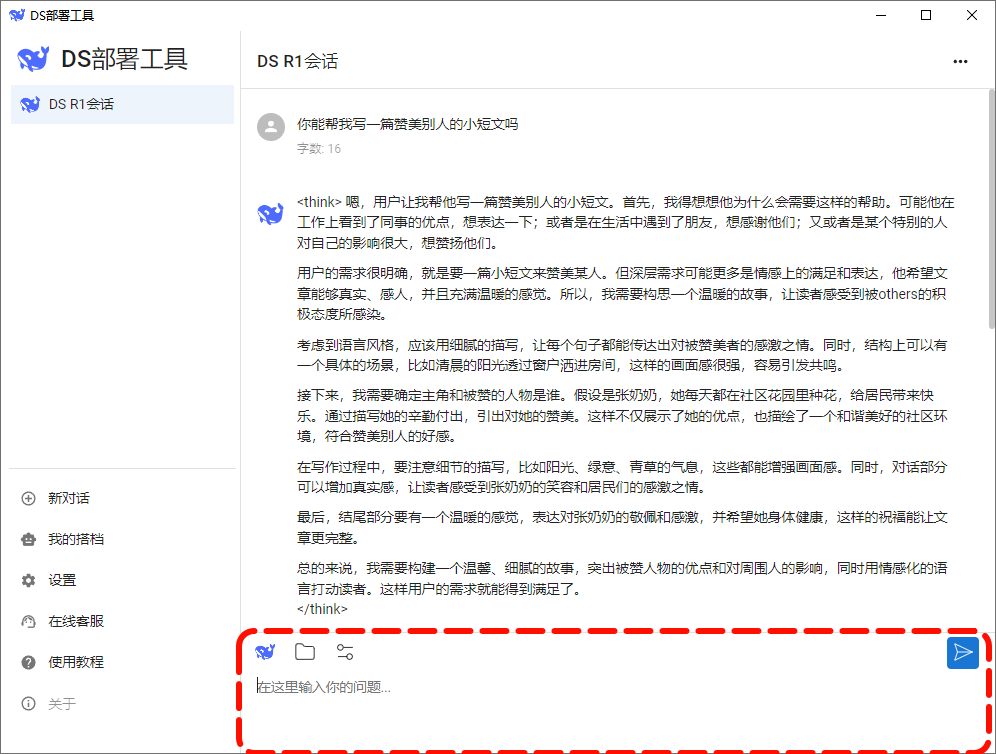996x754 pixels.
Task: Click the DS whale logo in sidebar header
Action: [x=33, y=59]
